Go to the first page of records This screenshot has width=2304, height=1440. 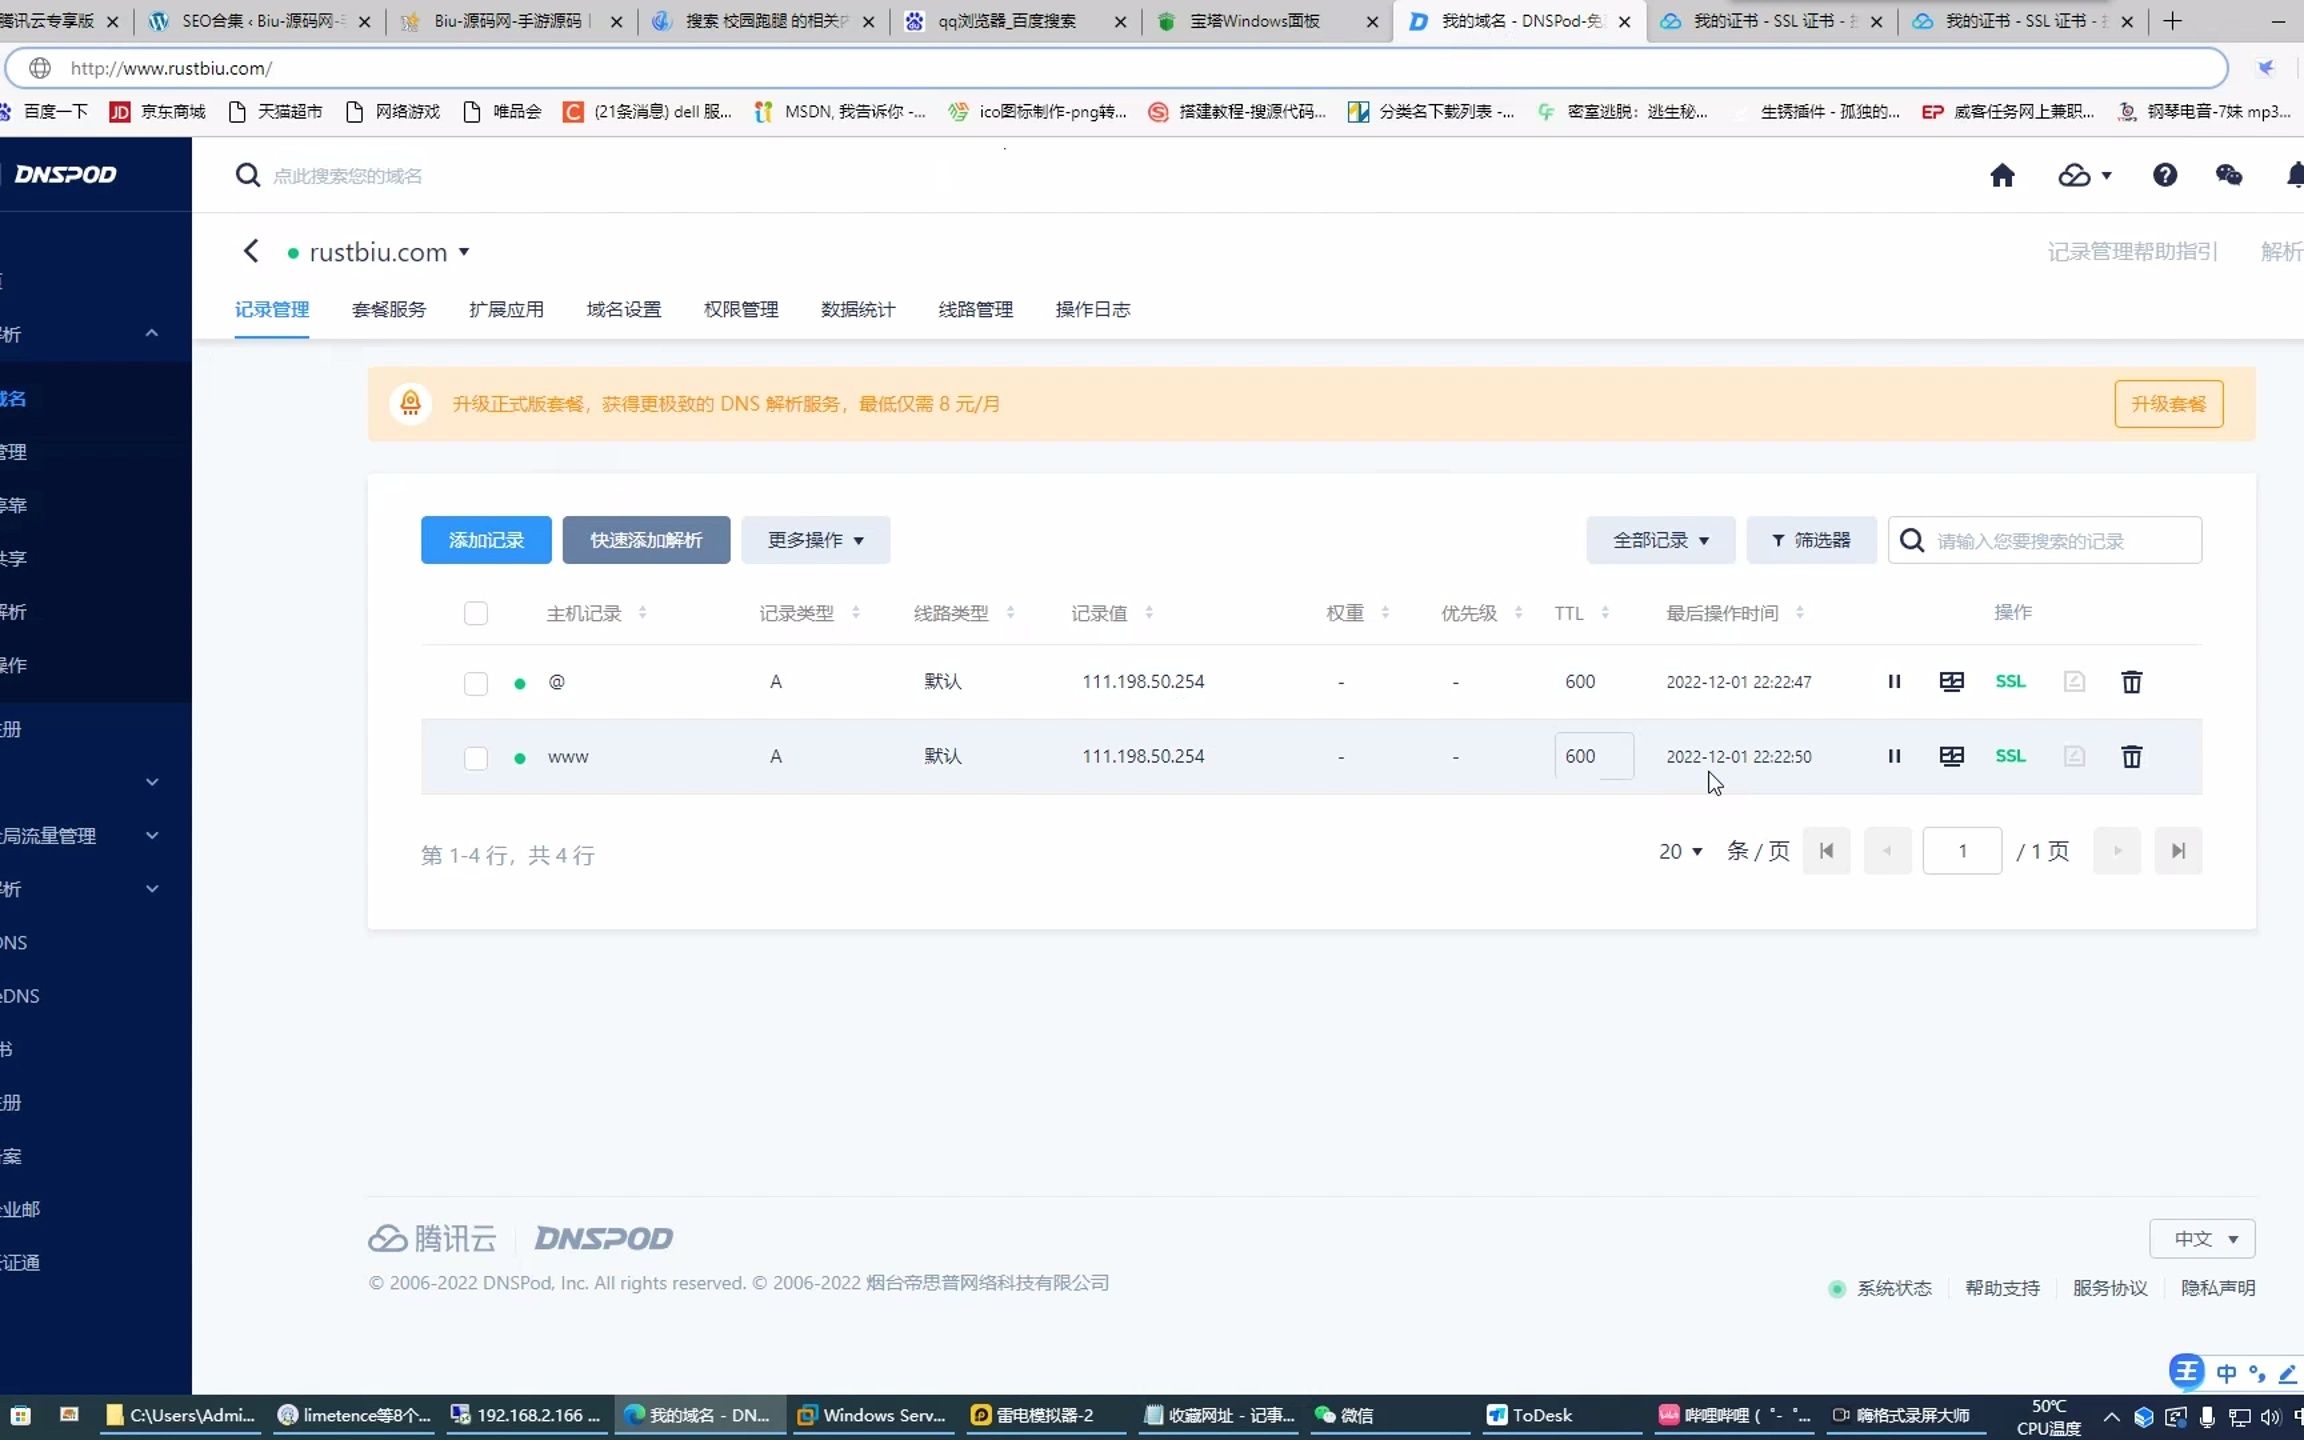pyautogui.click(x=1826, y=851)
